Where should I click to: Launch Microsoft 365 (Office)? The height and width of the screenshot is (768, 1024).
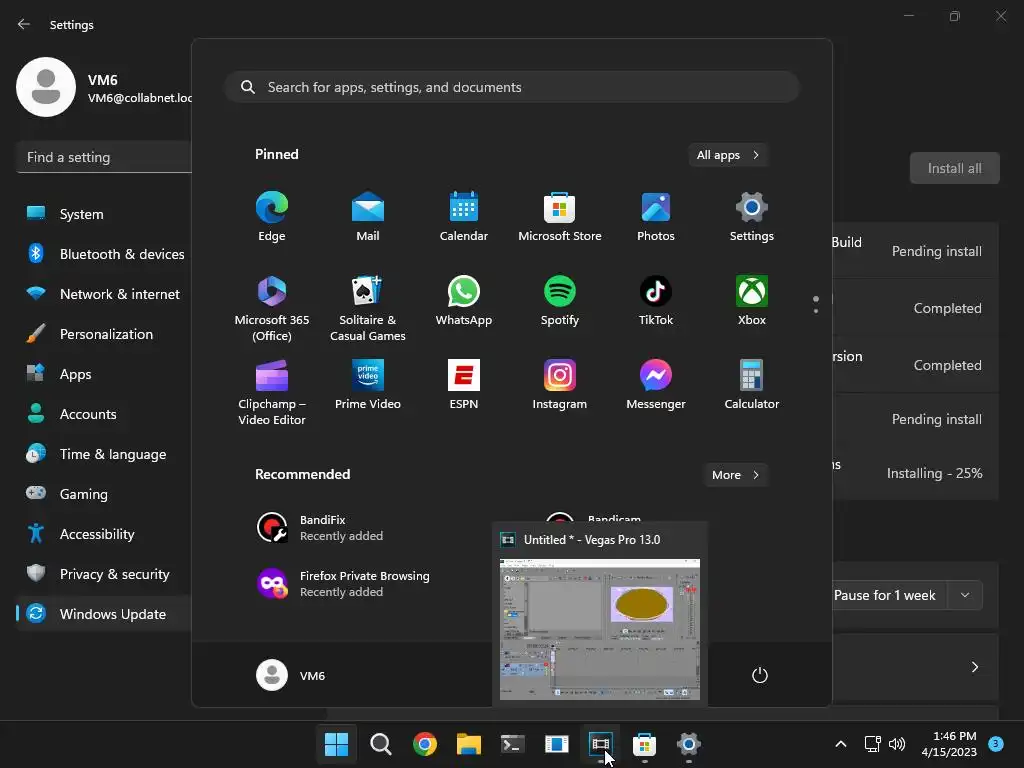point(272,308)
